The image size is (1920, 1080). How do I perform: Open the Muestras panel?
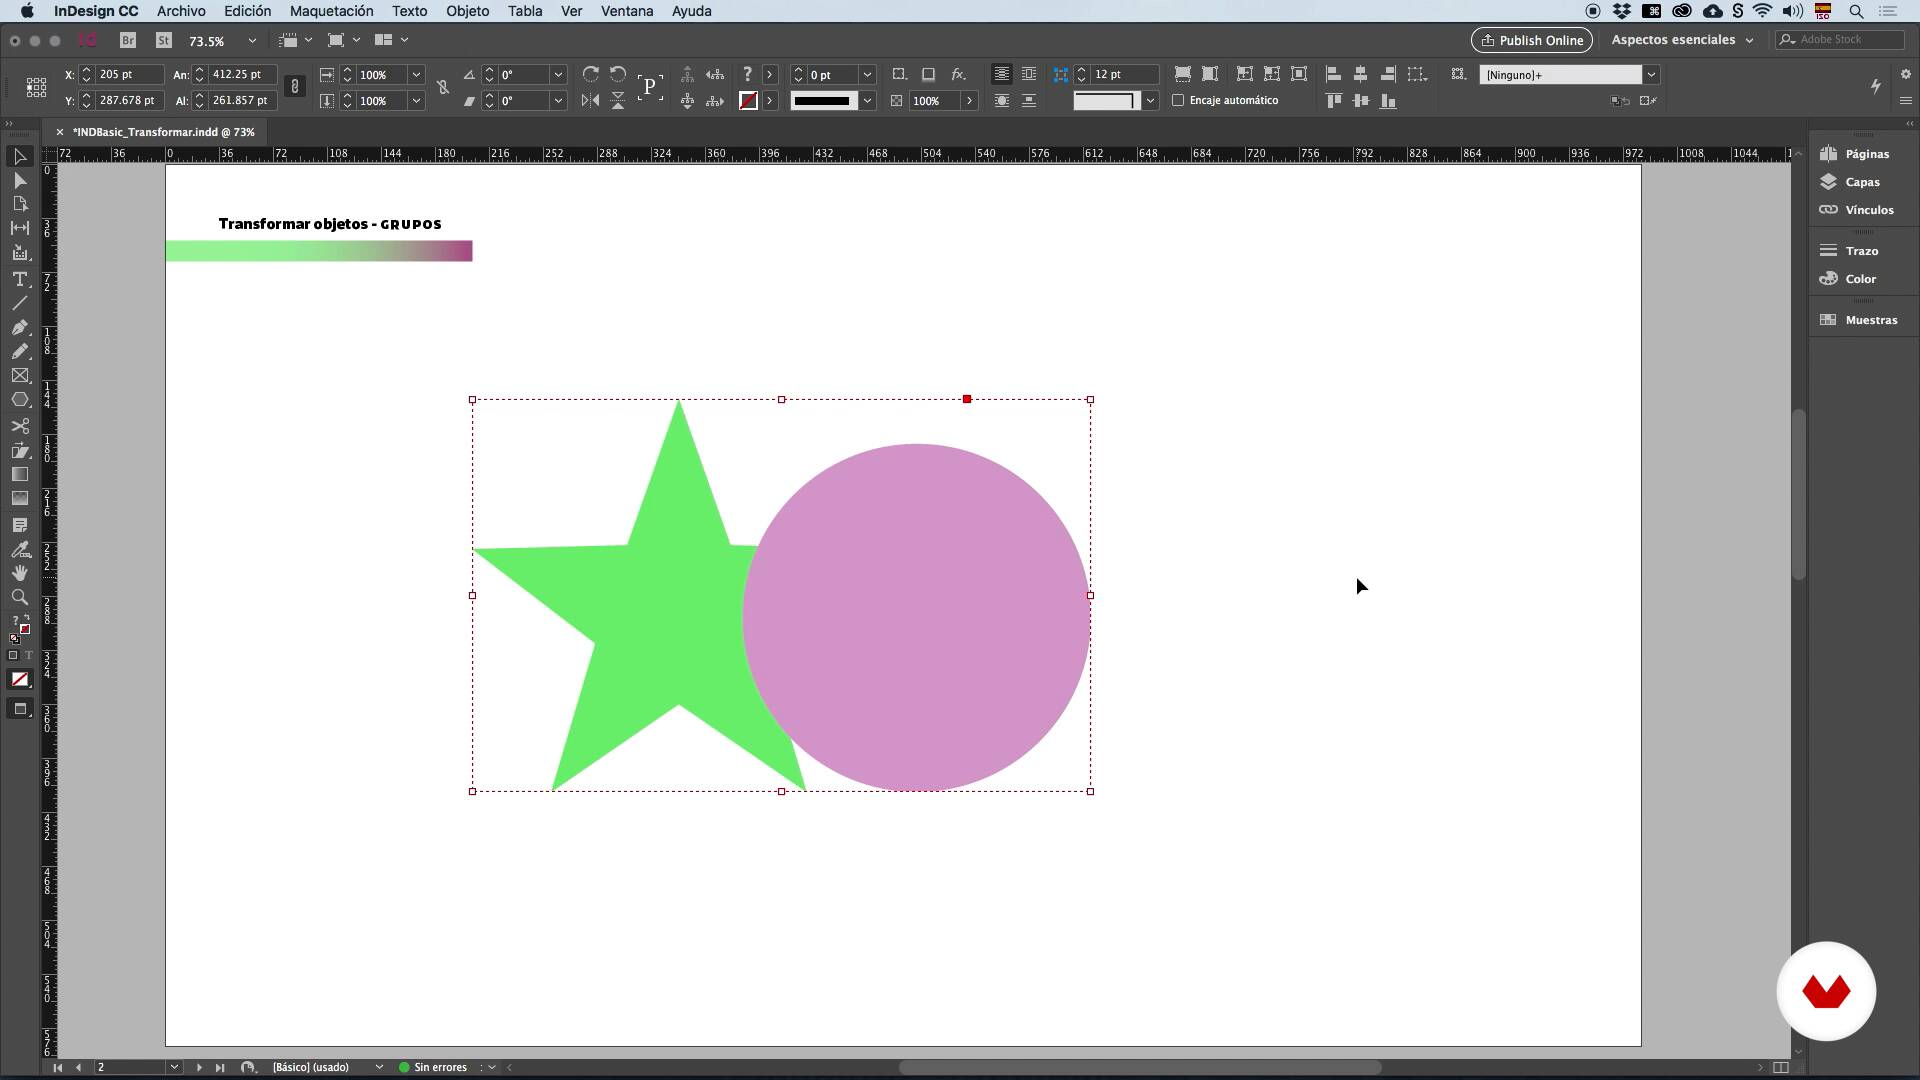point(1859,320)
